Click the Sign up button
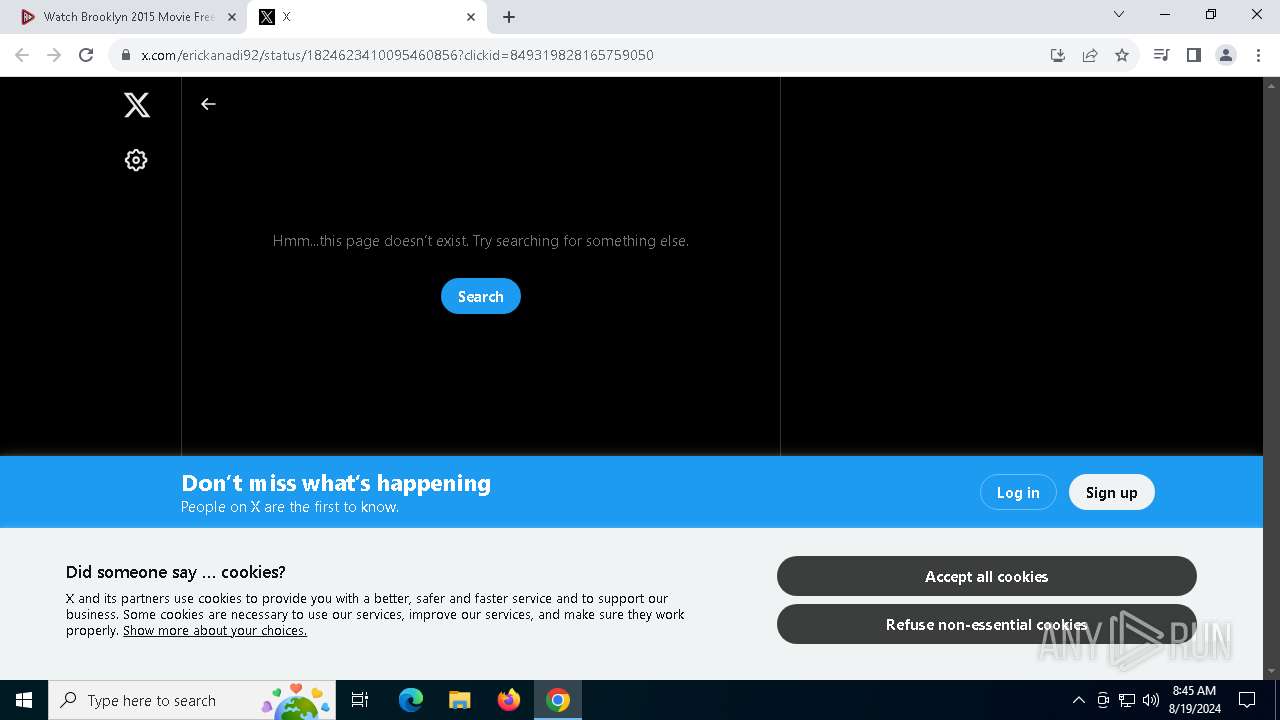This screenshot has height=720, width=1280. 1112,492
